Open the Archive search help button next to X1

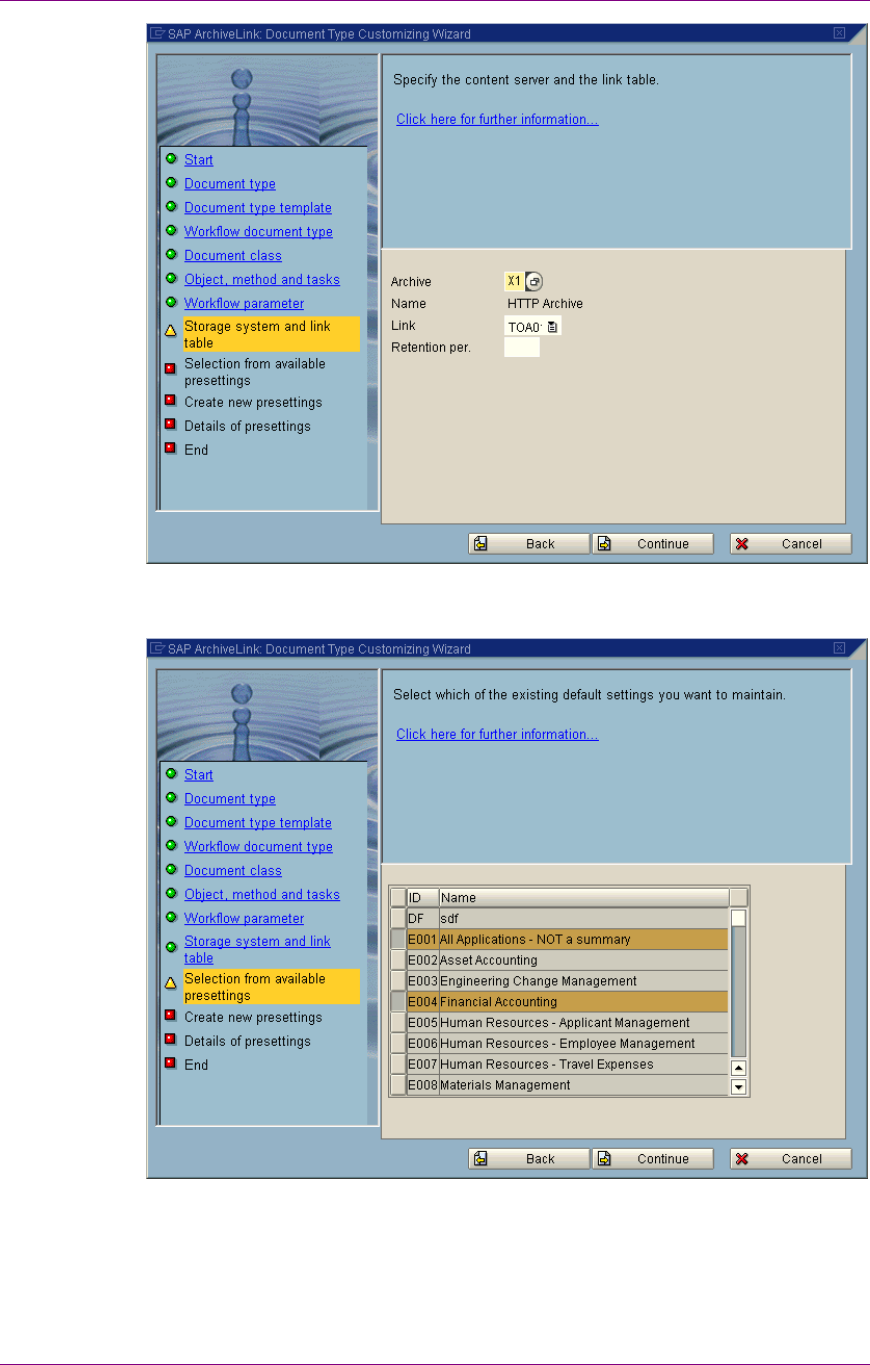tap(534, 282)
